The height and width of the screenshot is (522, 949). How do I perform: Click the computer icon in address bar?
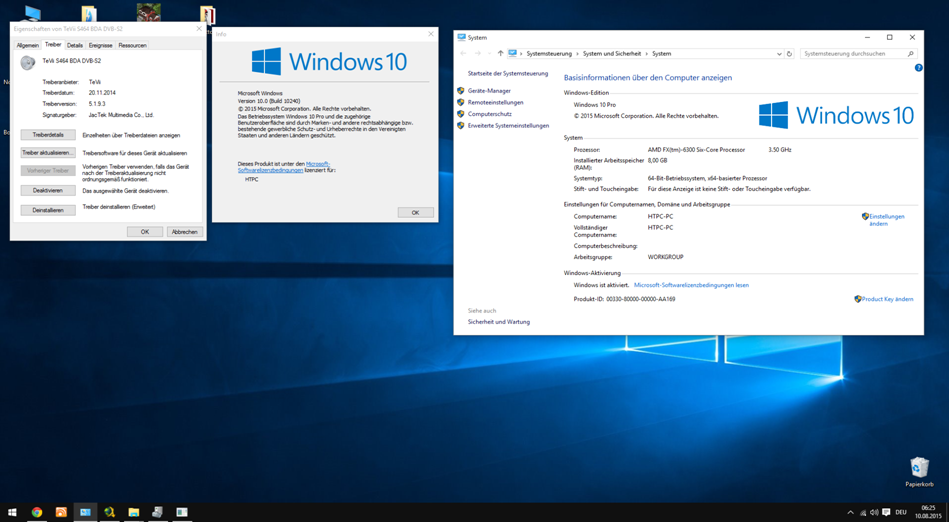pos(513,54)
